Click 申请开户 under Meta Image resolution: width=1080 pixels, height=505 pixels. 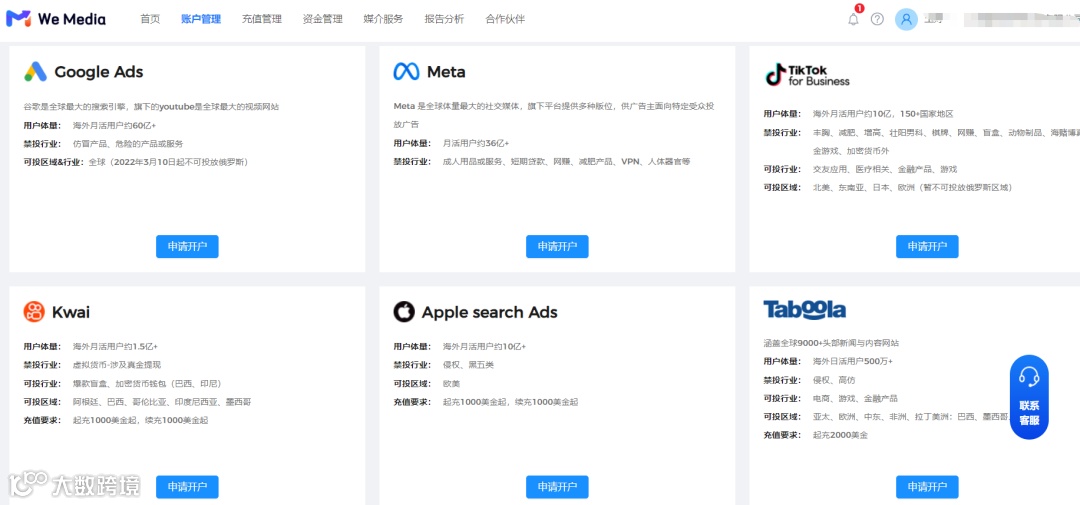[x=557, y=247]
